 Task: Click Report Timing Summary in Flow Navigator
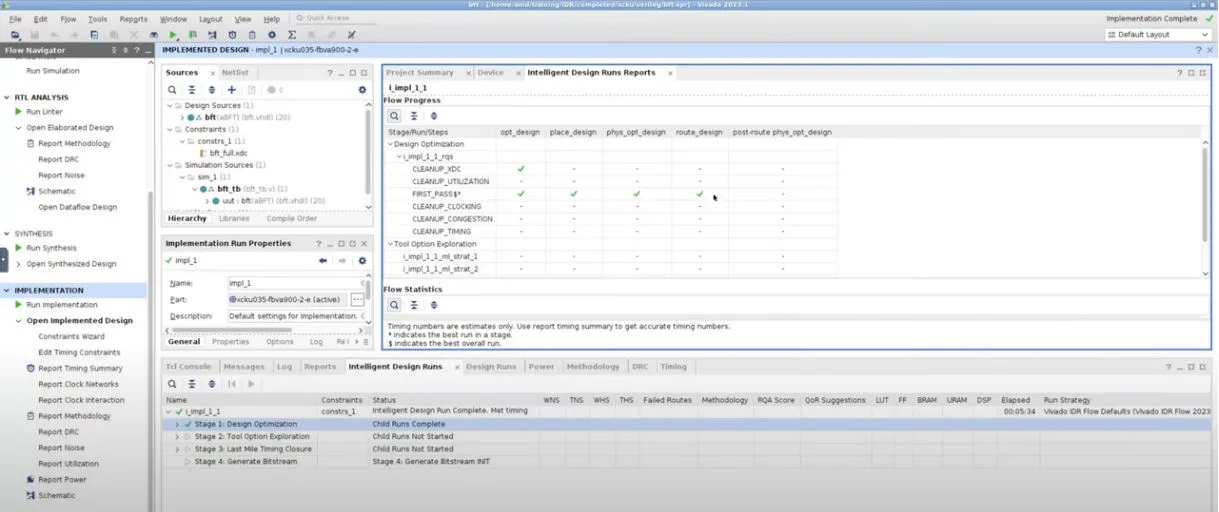click(80, 368)
